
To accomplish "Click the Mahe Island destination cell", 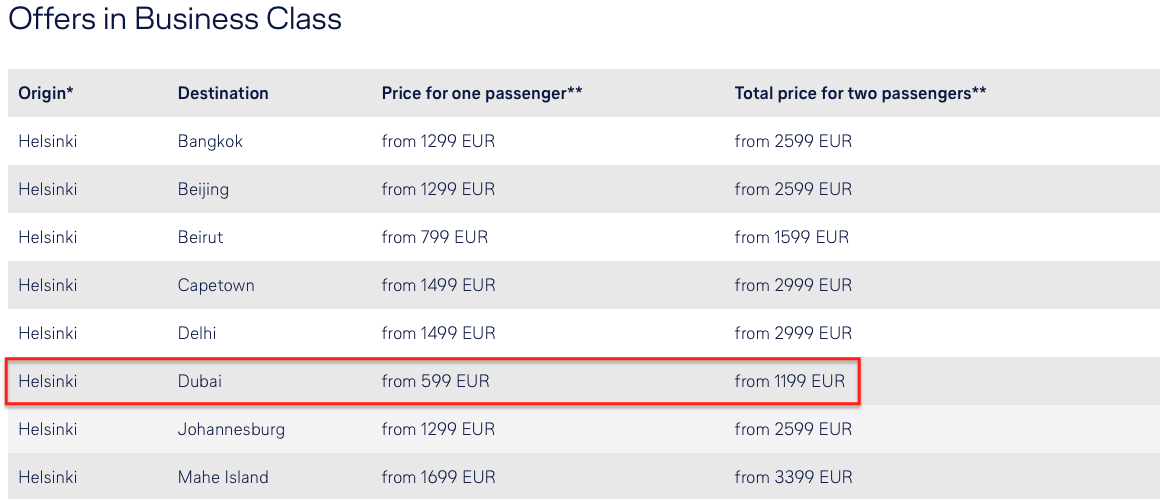I will pos(223,477).
